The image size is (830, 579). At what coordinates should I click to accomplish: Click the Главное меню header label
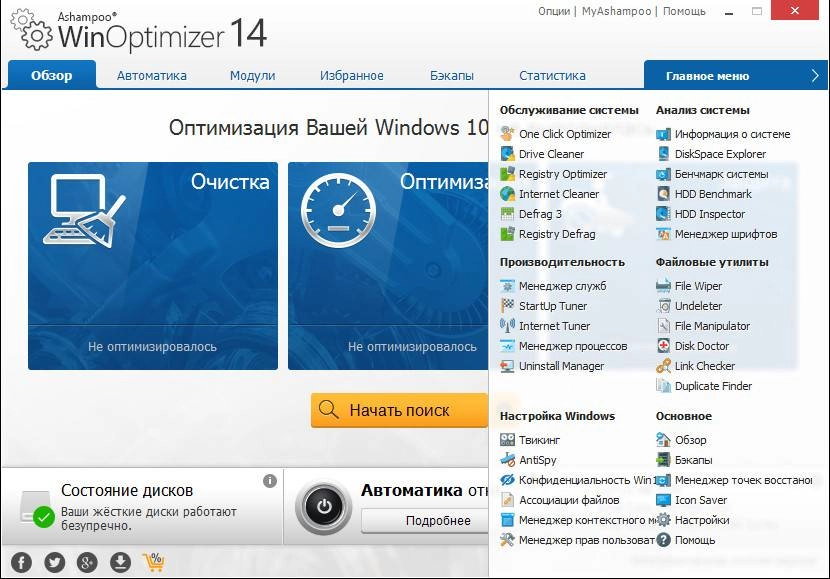pos(707,76)
